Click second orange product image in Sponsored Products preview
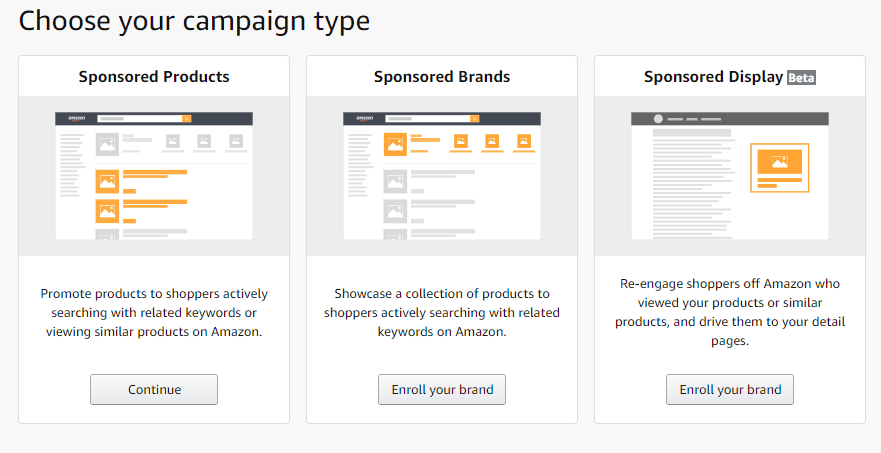881x453 pixels. point(107,211)
